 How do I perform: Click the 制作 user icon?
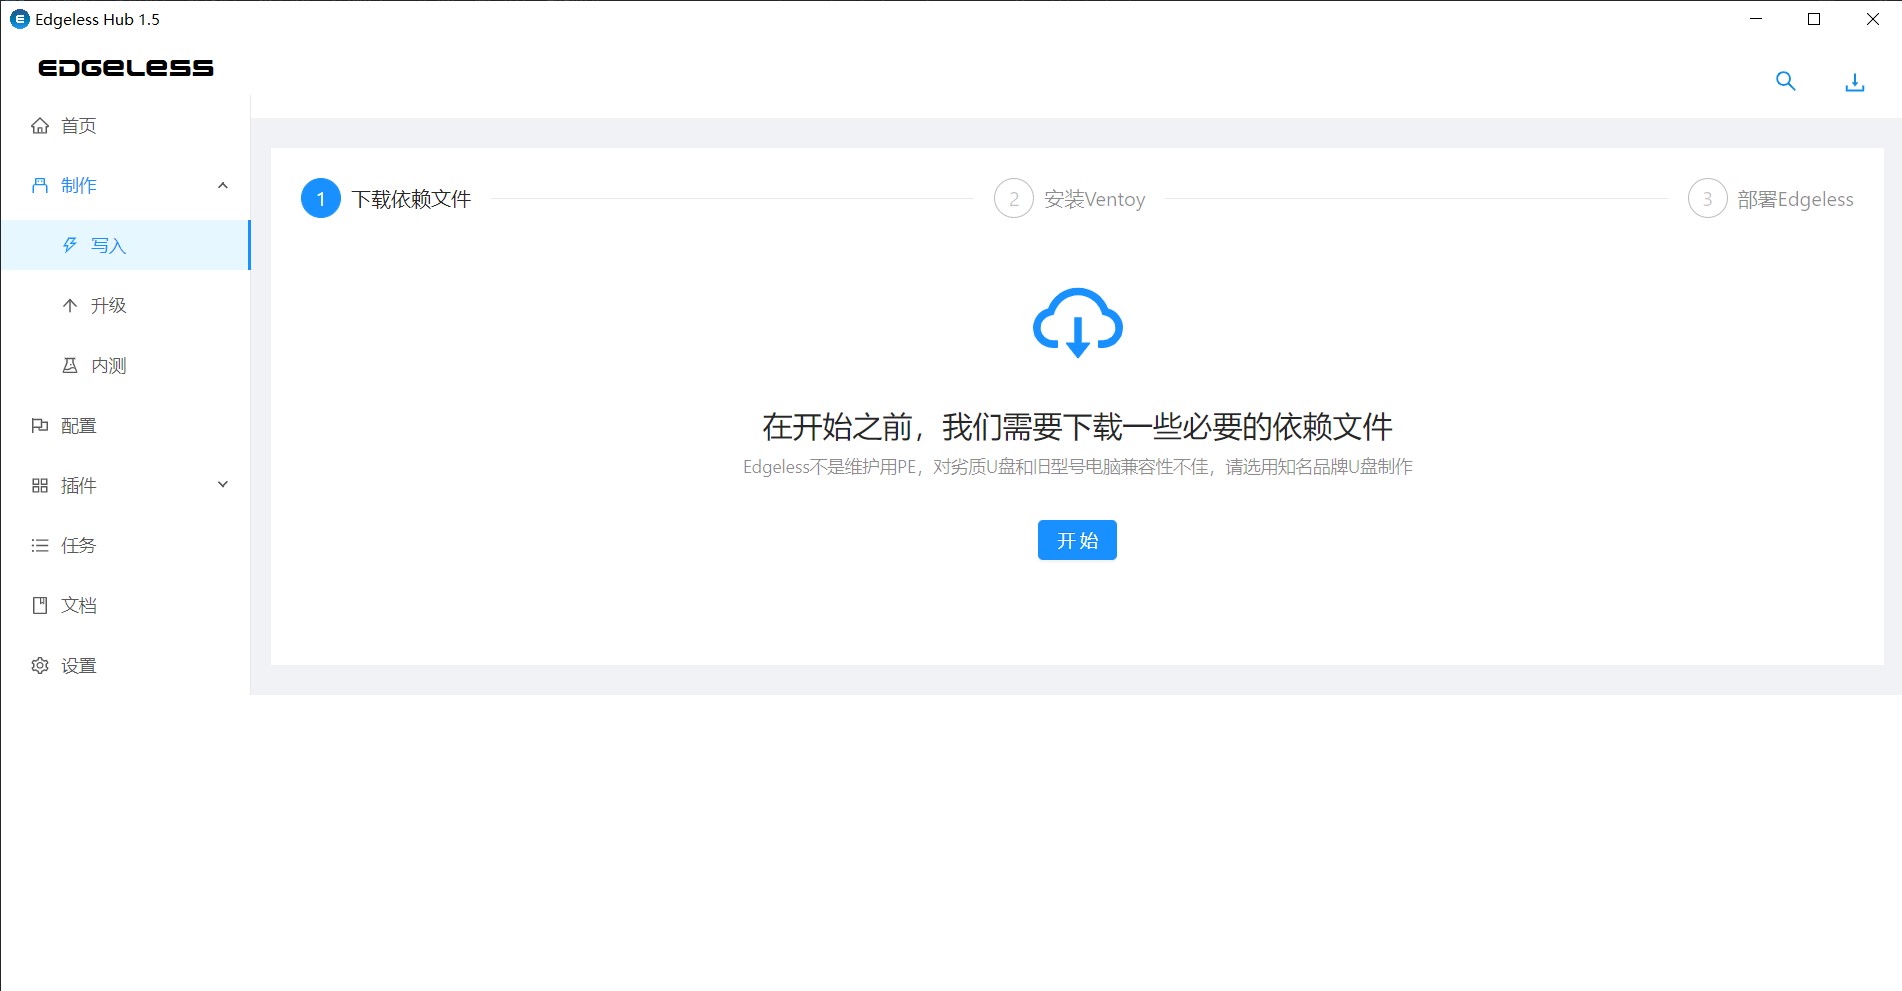(x=40, y=186)
